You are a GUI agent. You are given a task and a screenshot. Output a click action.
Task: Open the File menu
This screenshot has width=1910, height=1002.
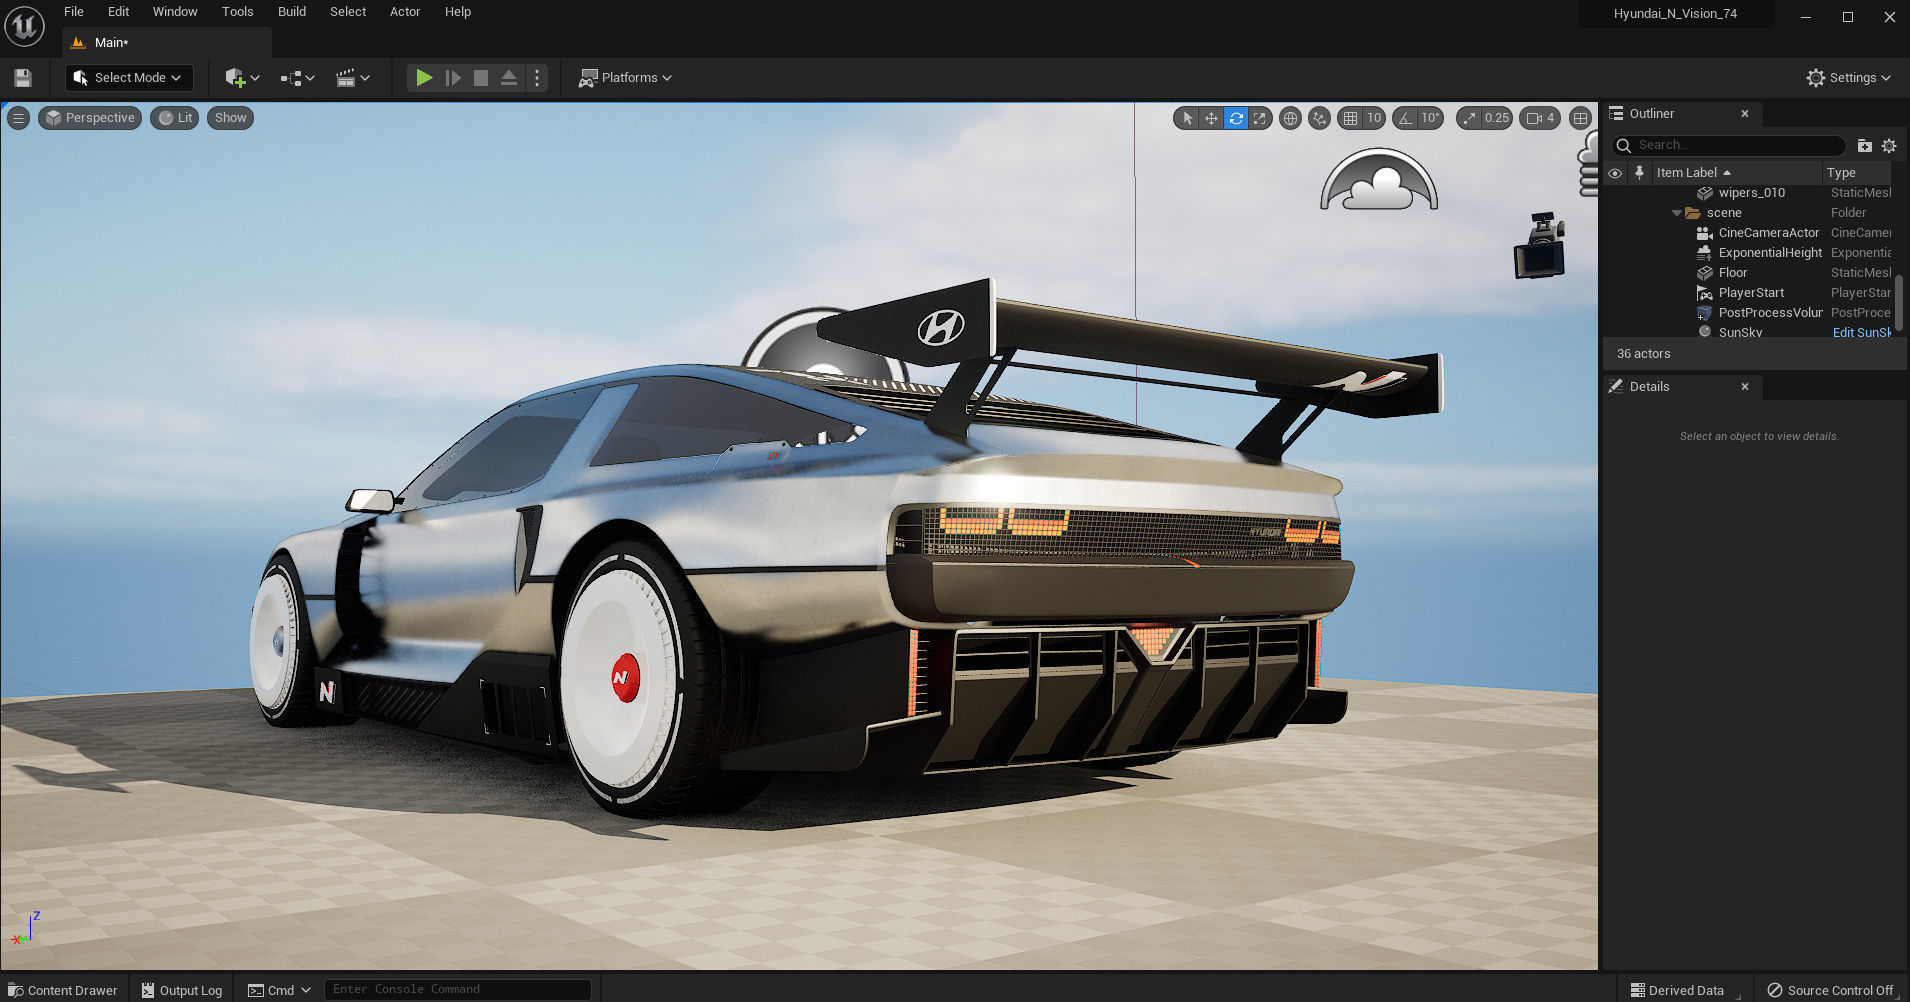[x=74, y=12]
